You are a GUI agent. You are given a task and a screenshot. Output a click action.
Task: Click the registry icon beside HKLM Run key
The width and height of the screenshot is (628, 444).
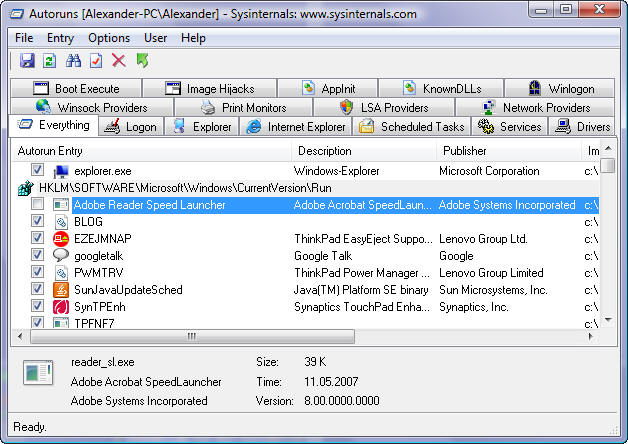(x=26, y=188)
